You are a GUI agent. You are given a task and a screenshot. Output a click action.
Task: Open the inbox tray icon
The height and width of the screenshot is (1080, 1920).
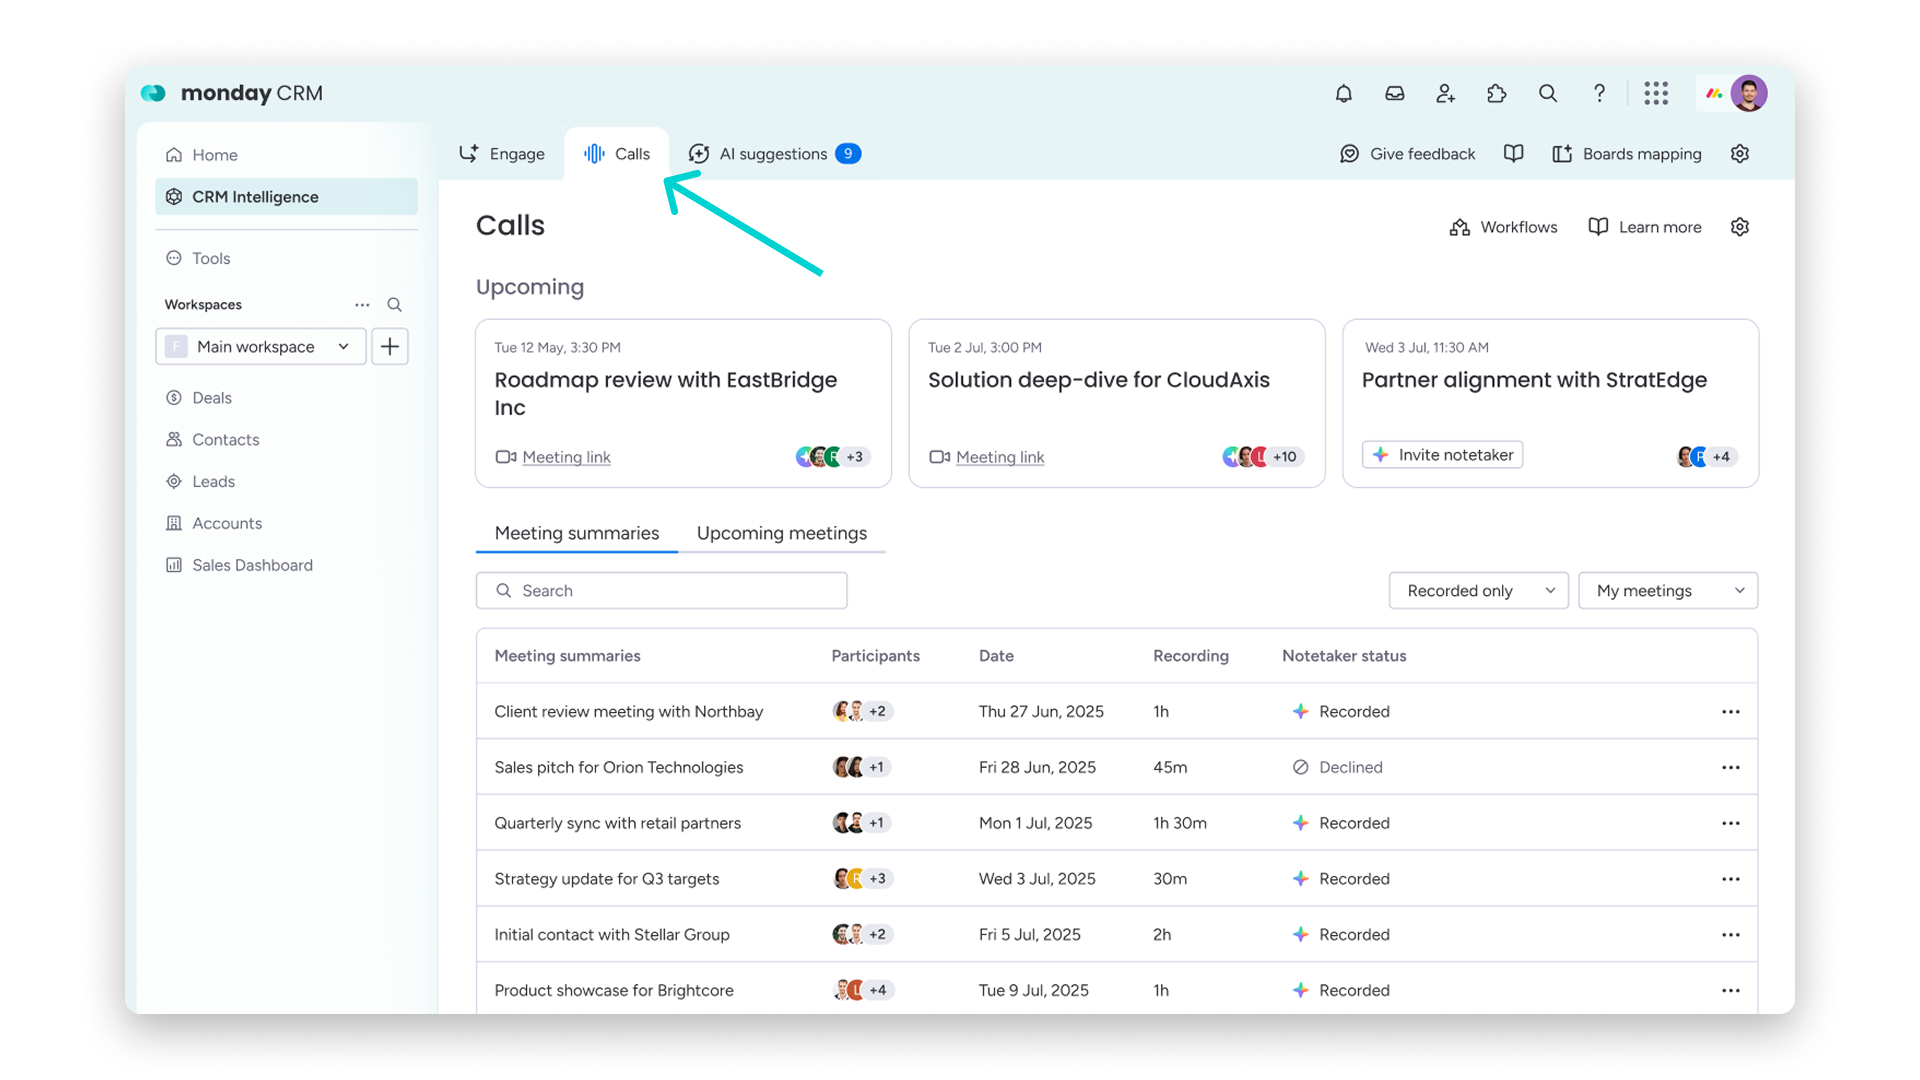tap(1394, 93)
